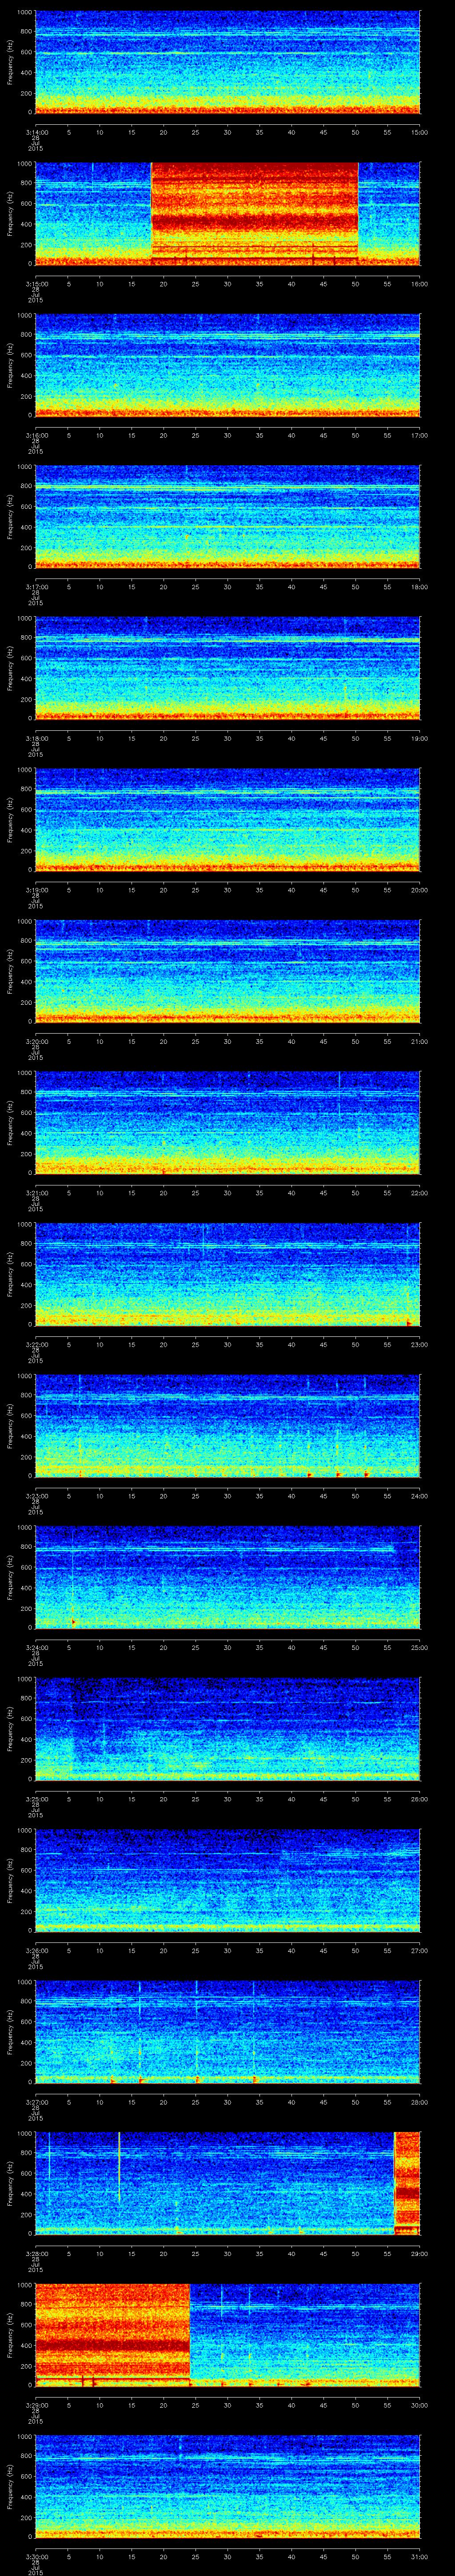Open the spectrogram panel starting at 3:19:00

click(x=227, y=820)
